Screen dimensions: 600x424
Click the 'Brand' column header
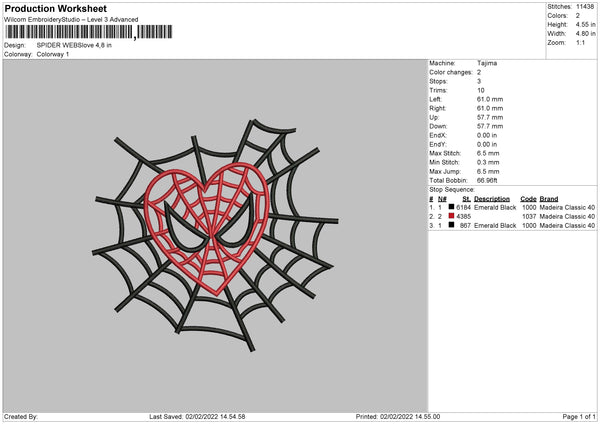(549, 199)
